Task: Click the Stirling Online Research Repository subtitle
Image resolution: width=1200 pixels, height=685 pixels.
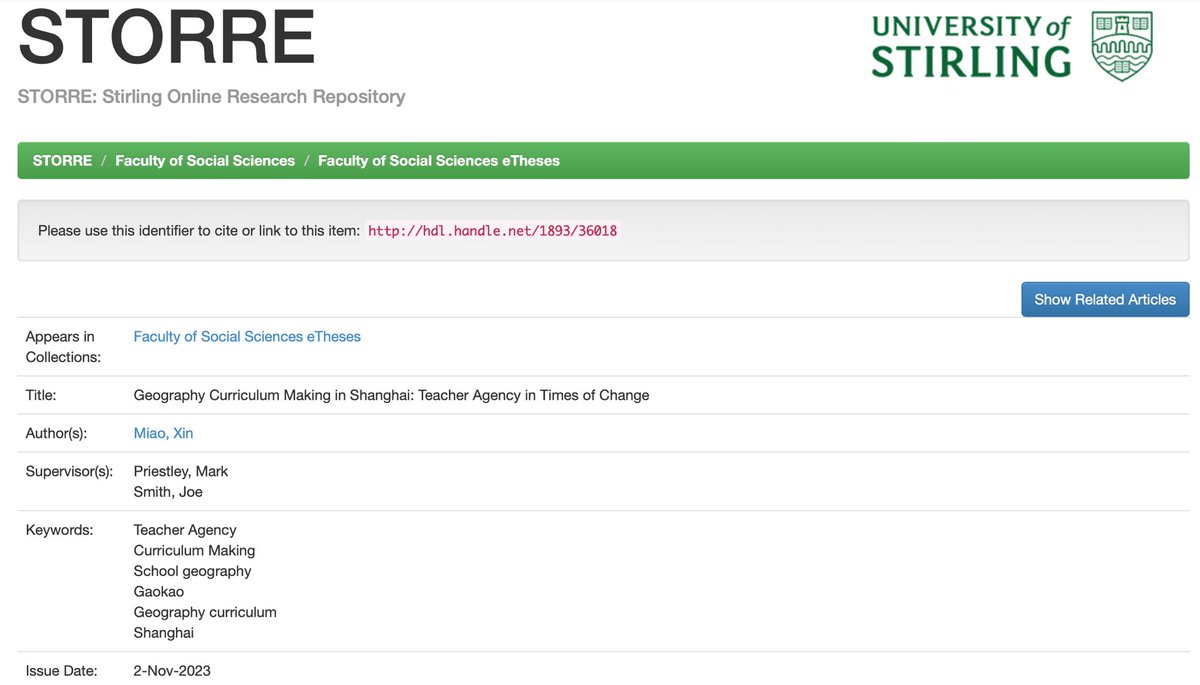Action: click(211, 97)
